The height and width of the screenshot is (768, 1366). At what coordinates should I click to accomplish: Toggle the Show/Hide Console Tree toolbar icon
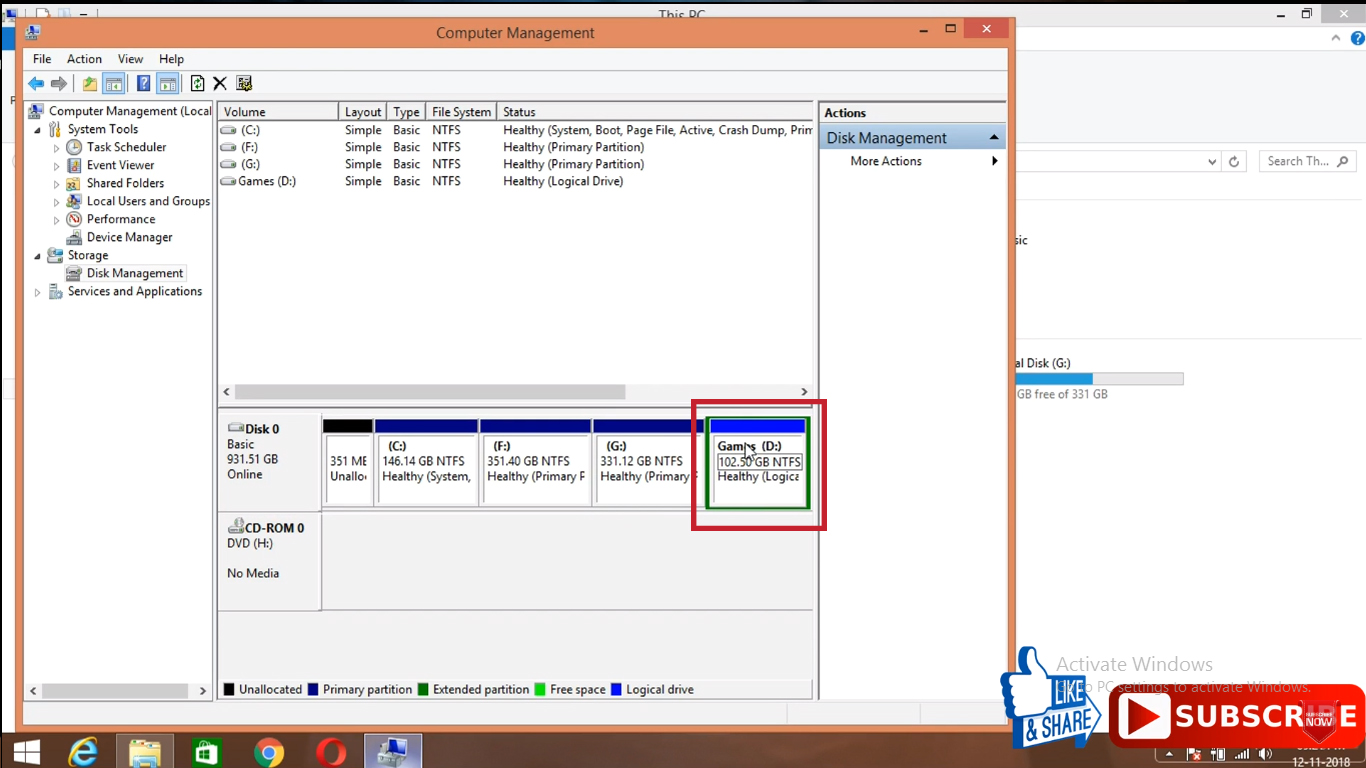(x=114, y=84)
